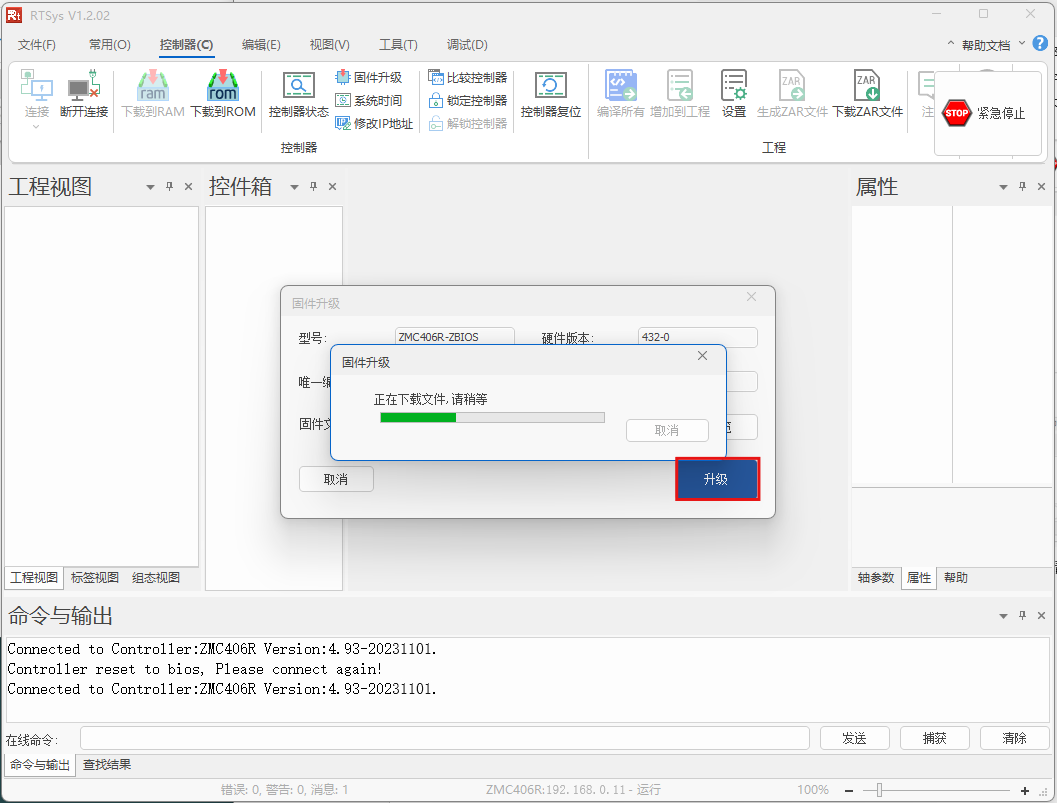Switch to 组态视图 tab
1057x803 pixels.
156,578
